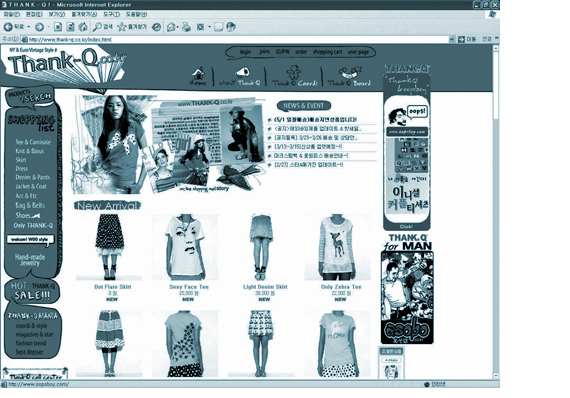
Task: Click the Media/History round toolbar icon
Action: point(156,27)
